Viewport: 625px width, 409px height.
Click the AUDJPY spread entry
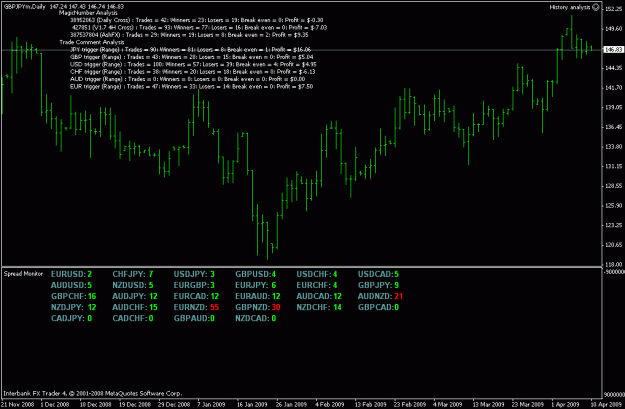135,297
